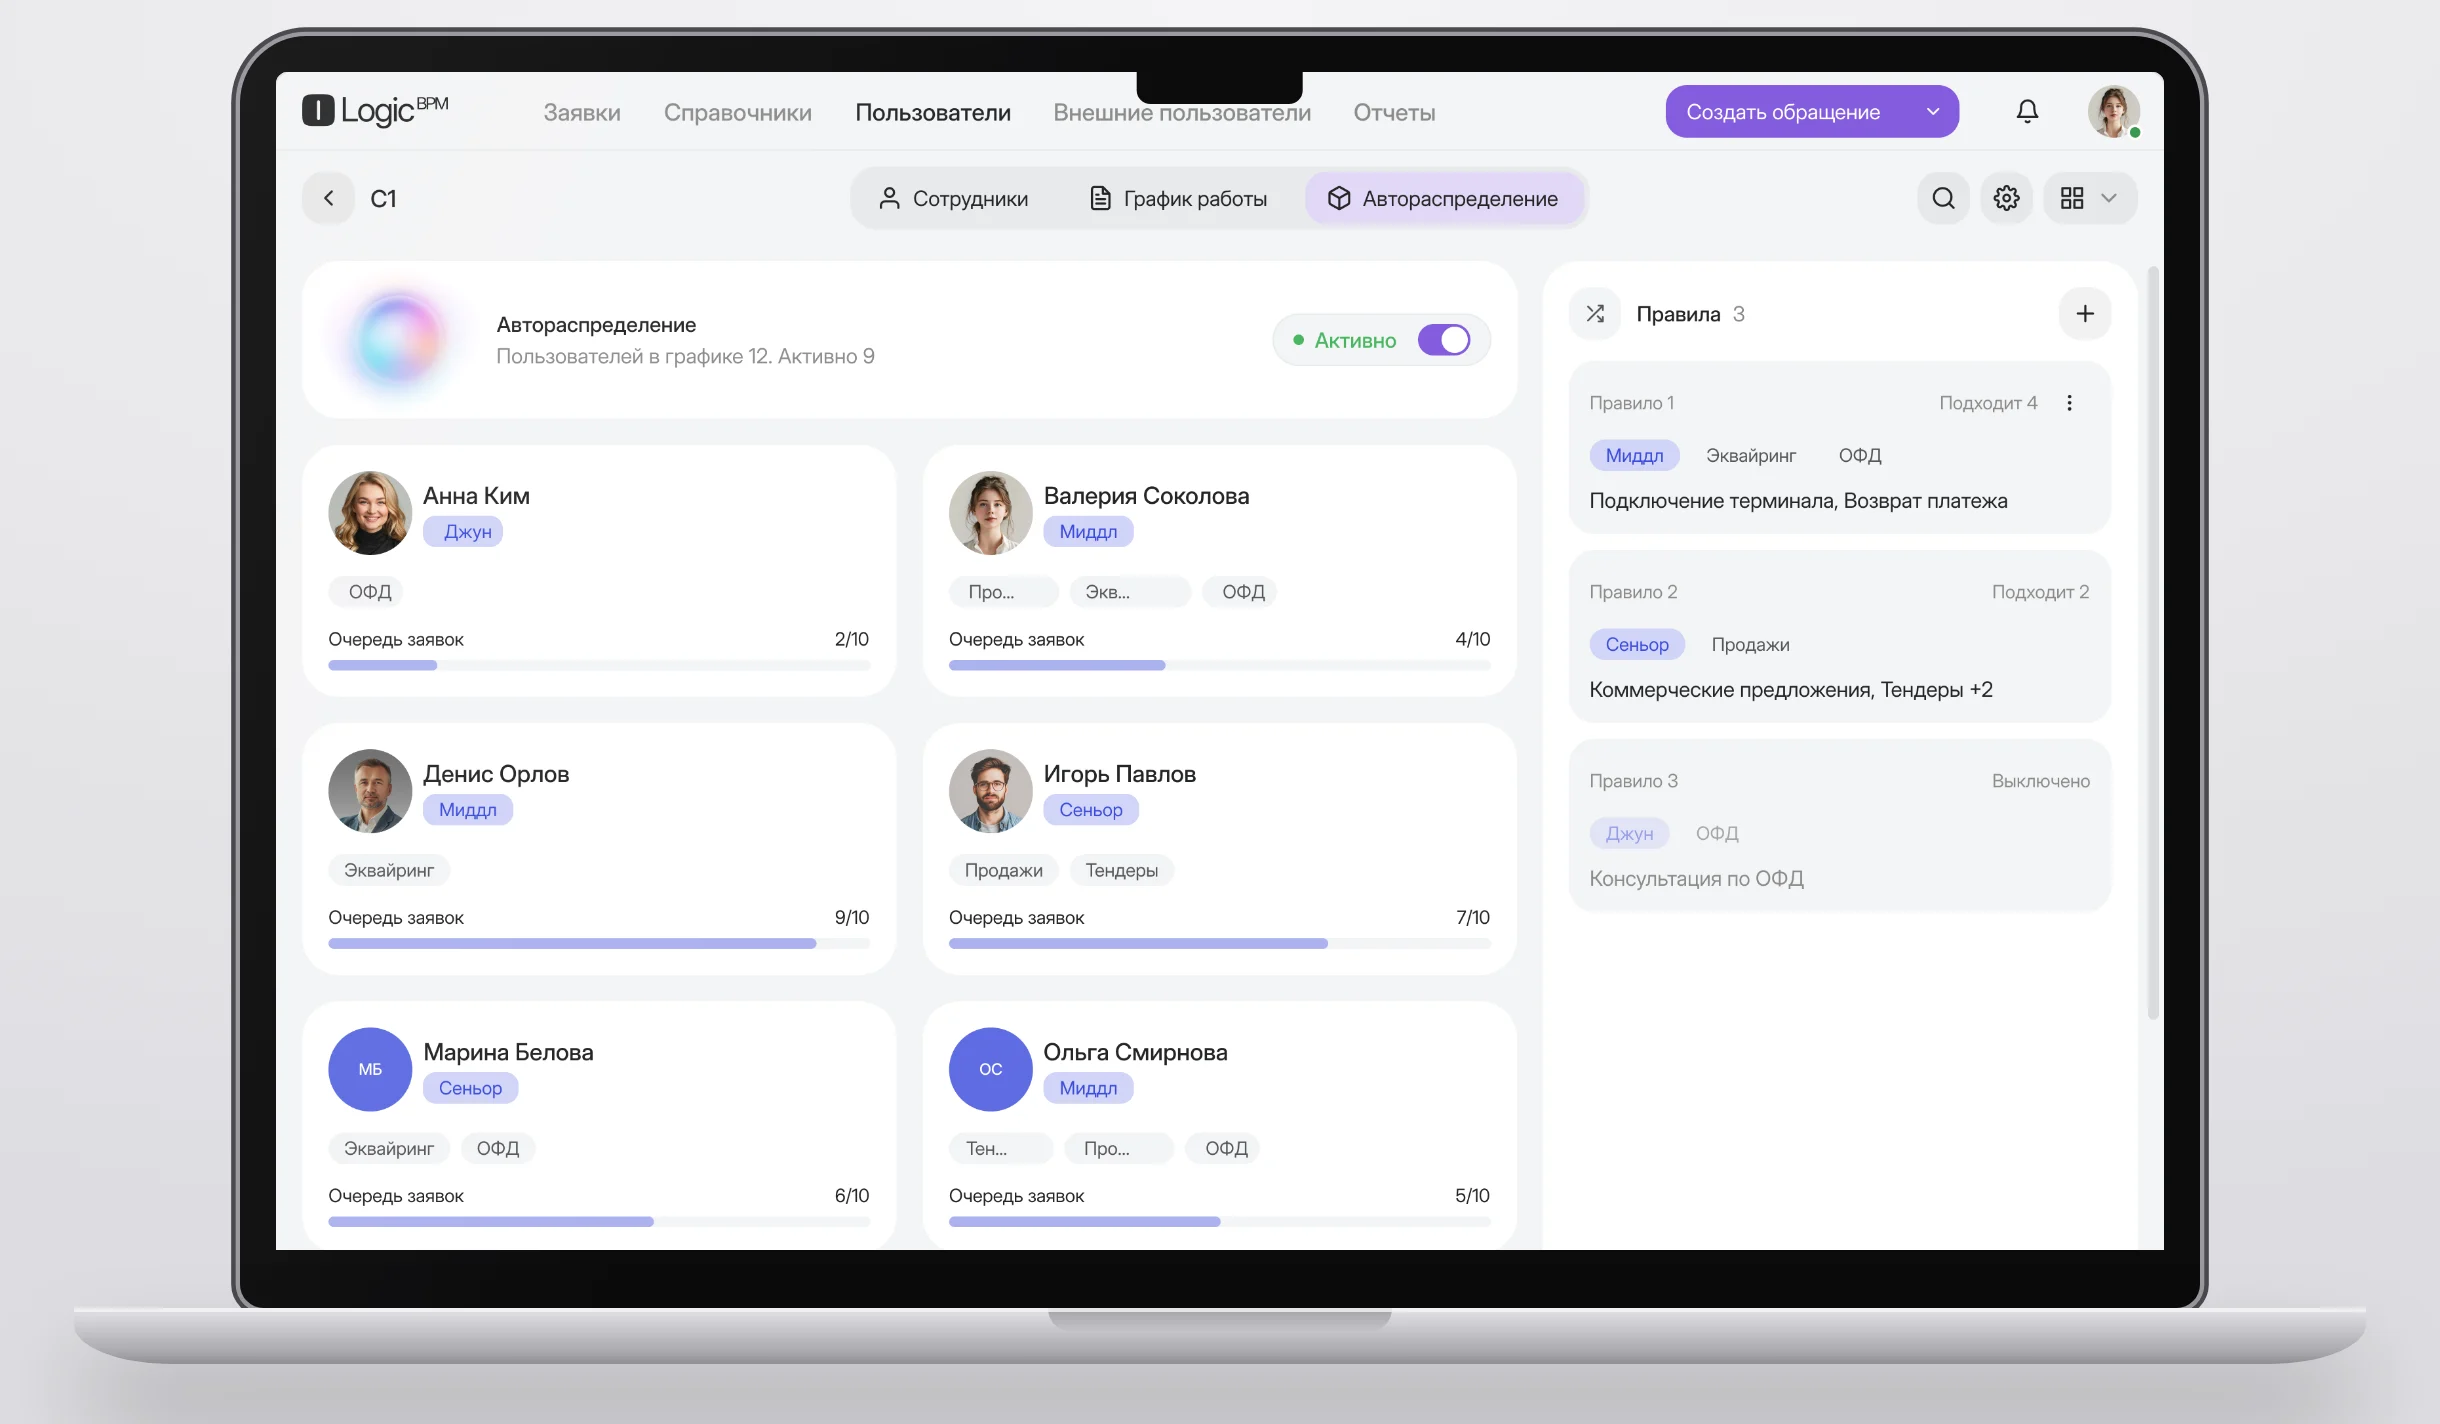Open the three-dot menu of Правило 1
2440x1424 pixels.
tap(2069, 403)
